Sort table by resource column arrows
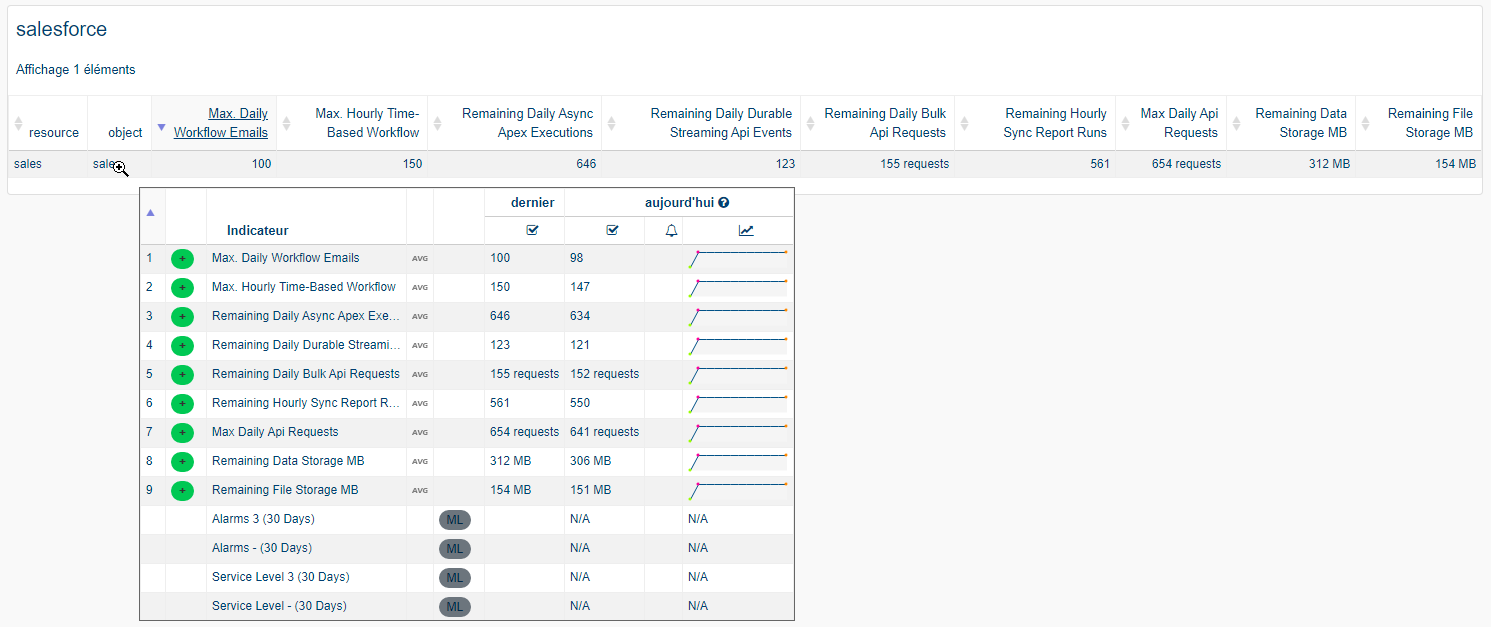1491x627 pixels. (x=18, y=124)
